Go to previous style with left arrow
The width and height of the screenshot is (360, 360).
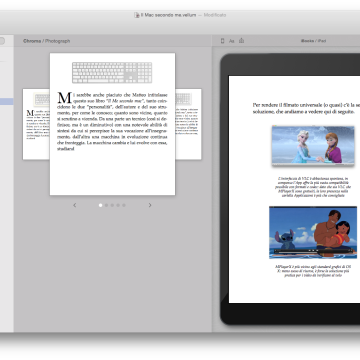tap(75, 205)
